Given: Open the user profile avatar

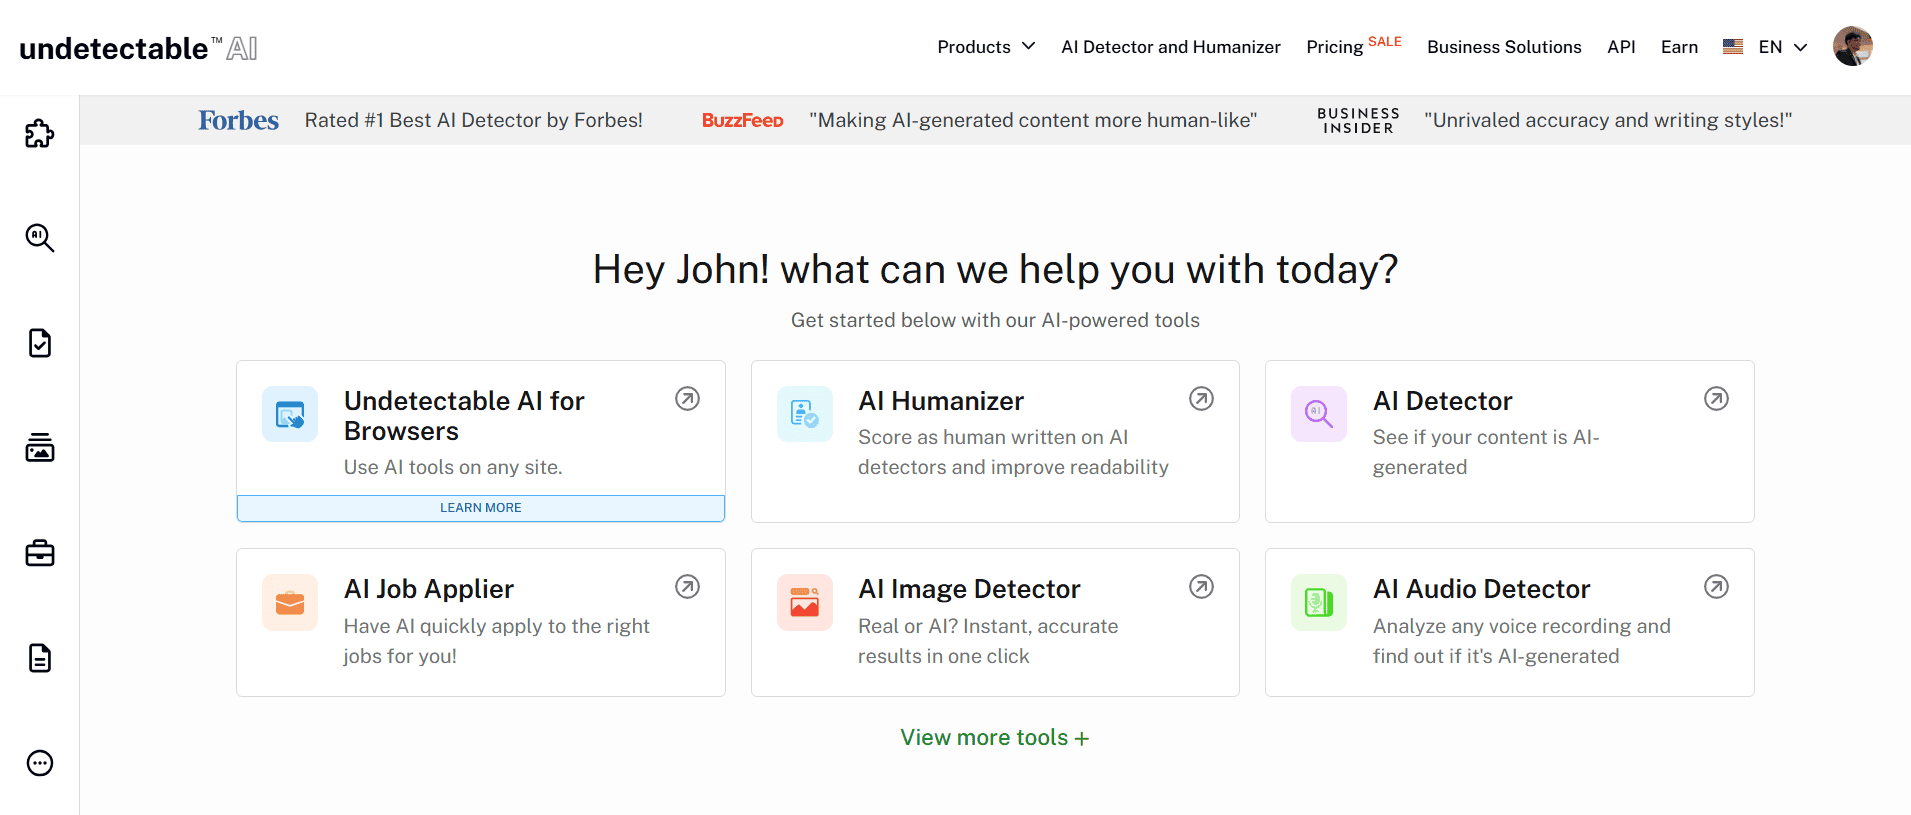Looking at the screenshot, I should tap(1852, 46).
